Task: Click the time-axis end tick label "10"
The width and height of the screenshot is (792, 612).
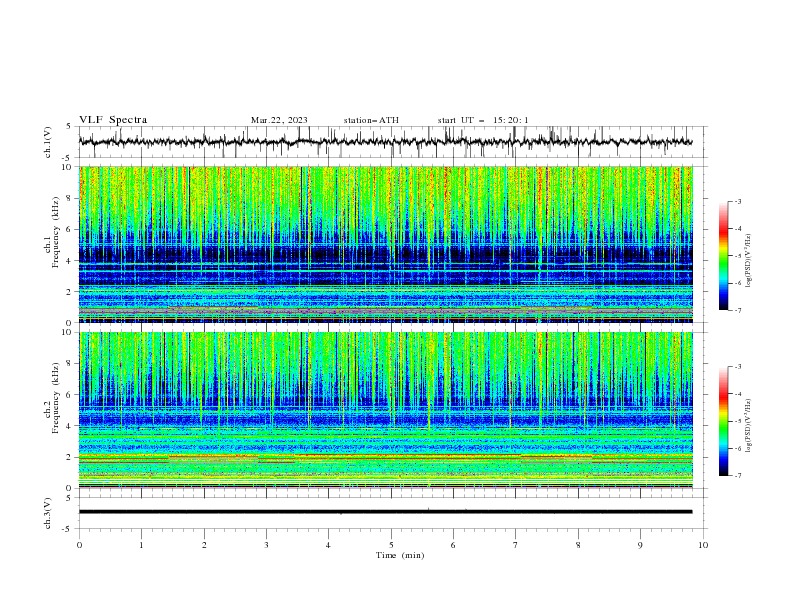Action: click(703, 545)
